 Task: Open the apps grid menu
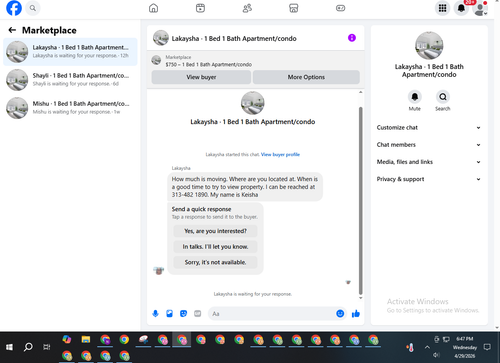coord(442,8)
